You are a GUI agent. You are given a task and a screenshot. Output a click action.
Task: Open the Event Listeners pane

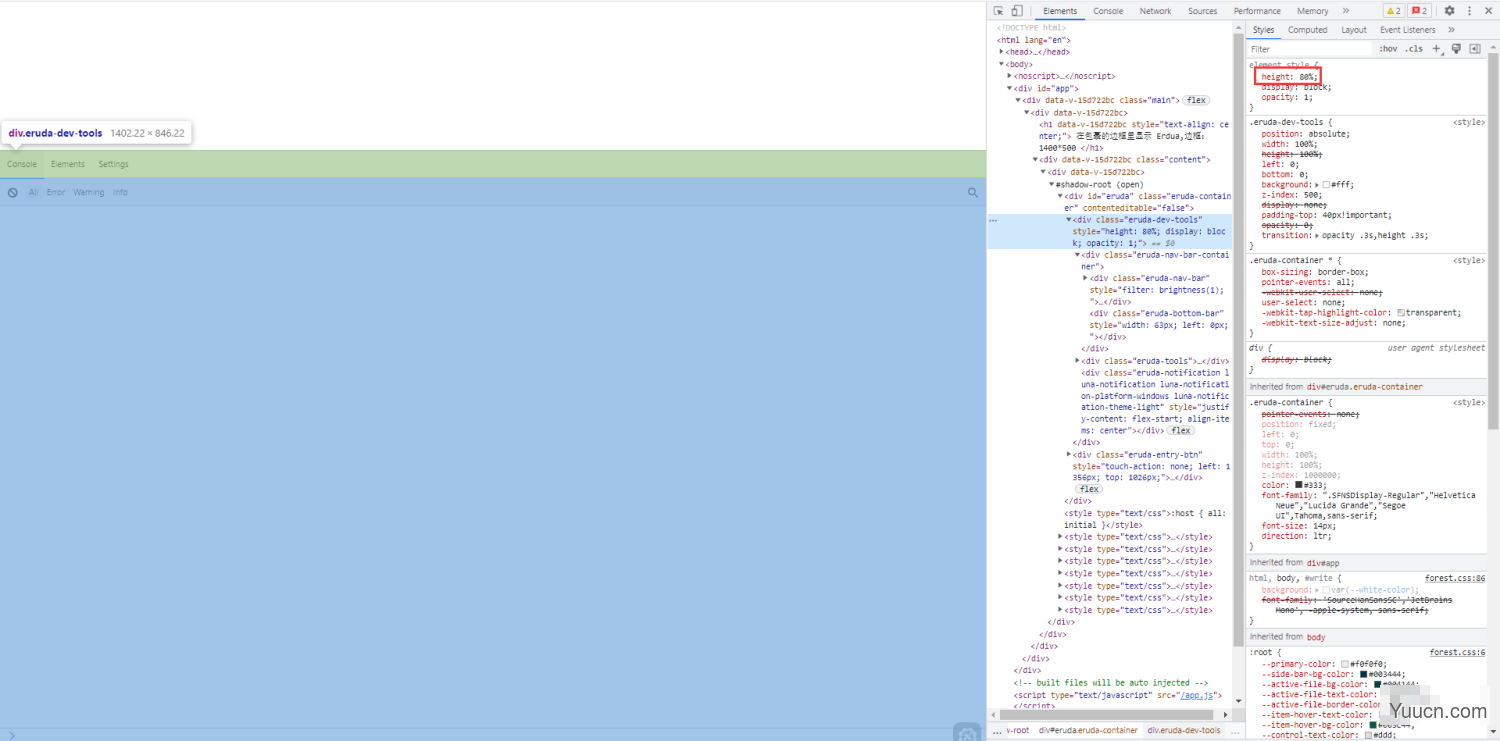(1408, 30)
